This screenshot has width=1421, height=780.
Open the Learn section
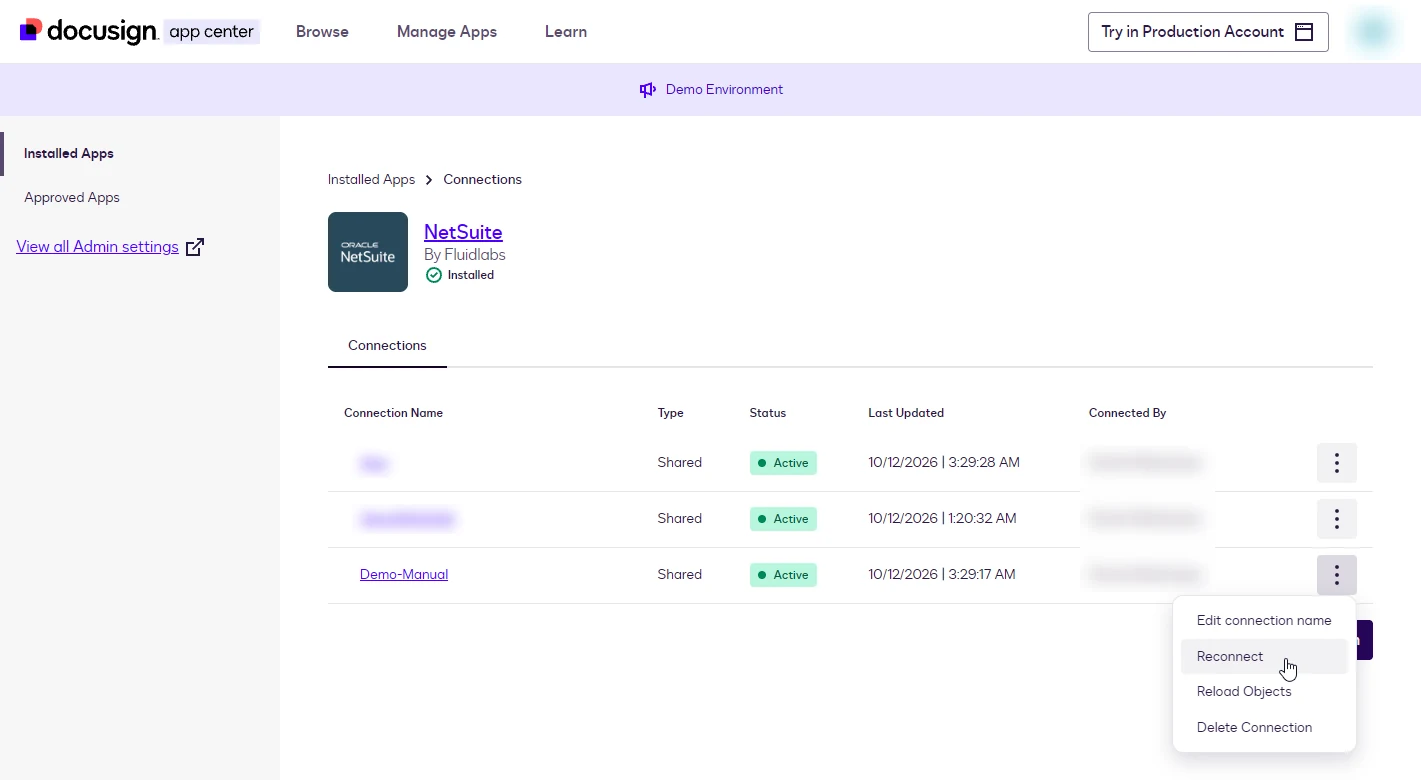pos(566,32)
